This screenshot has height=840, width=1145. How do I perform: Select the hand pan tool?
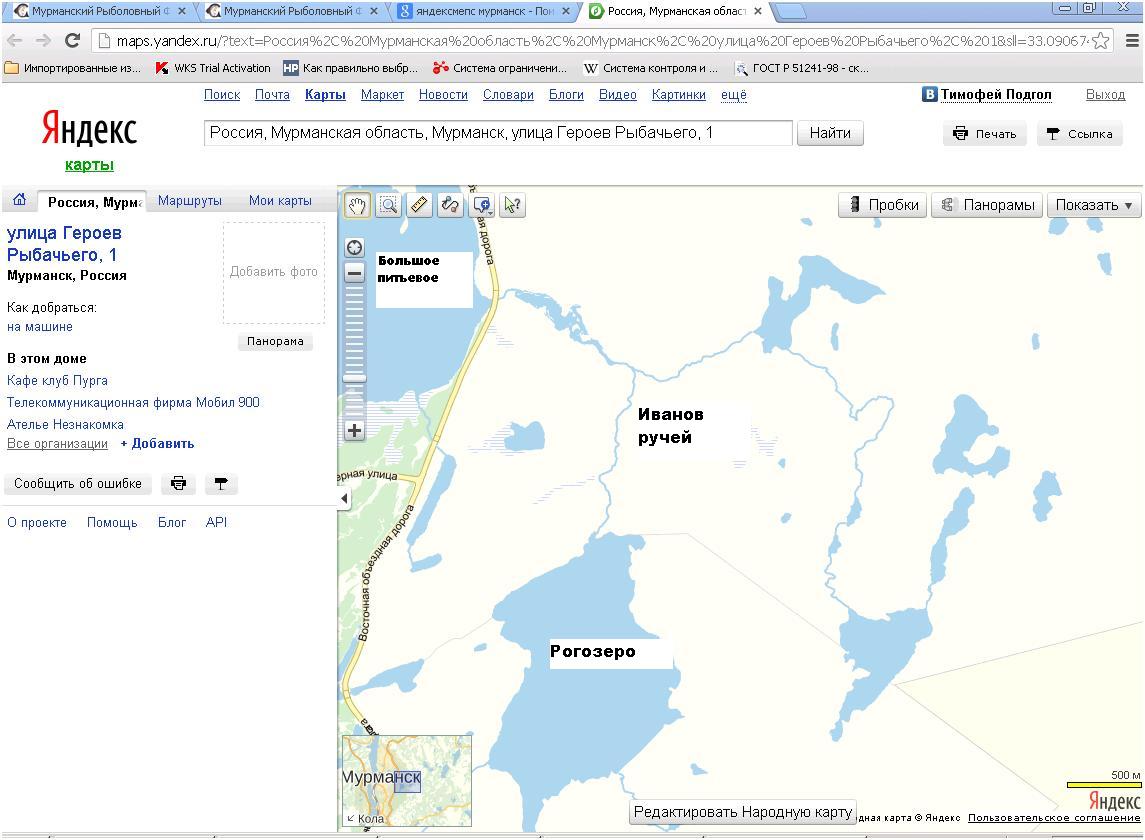click(357, 205)
